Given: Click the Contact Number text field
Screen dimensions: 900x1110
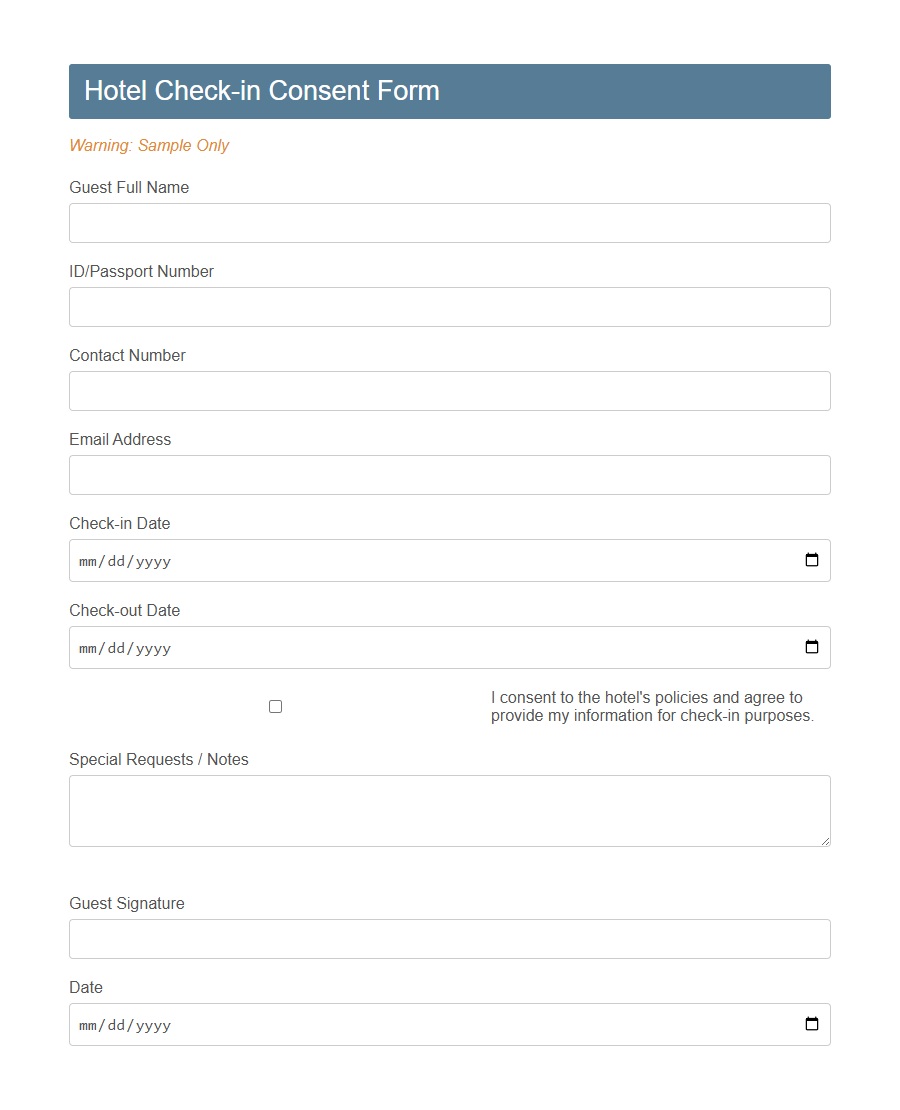Looking at the screenshot, I should click(x=449, y=390).
